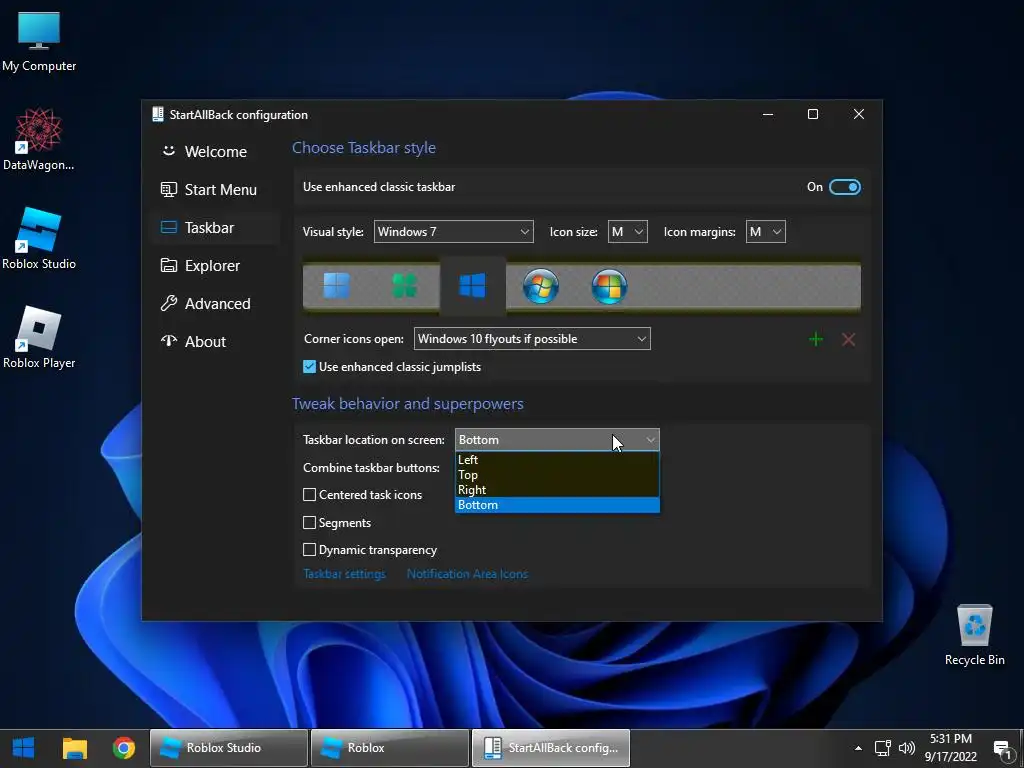Show hidden system tray icons arrow

[x=858, y=748]
